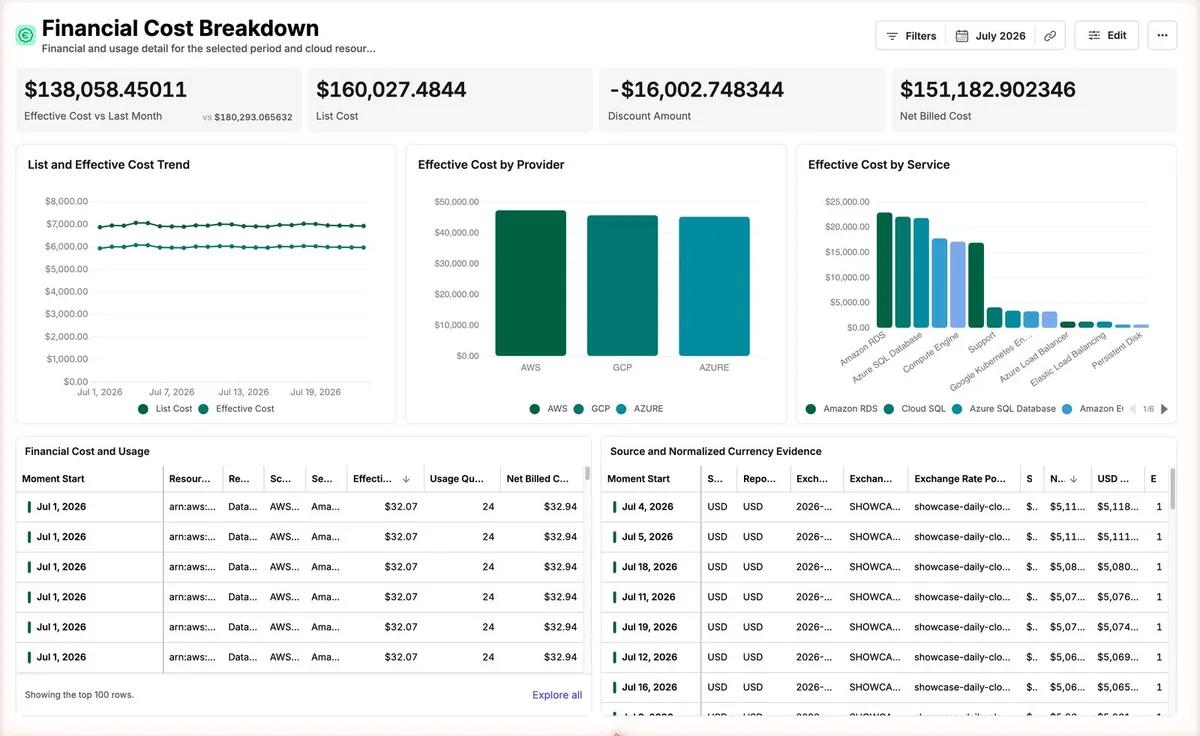The width and height of the screenshot is (1200, 736).
Task: Click $5,080... cell in Jul 18 row
Action: click(x=1115, y=567)
